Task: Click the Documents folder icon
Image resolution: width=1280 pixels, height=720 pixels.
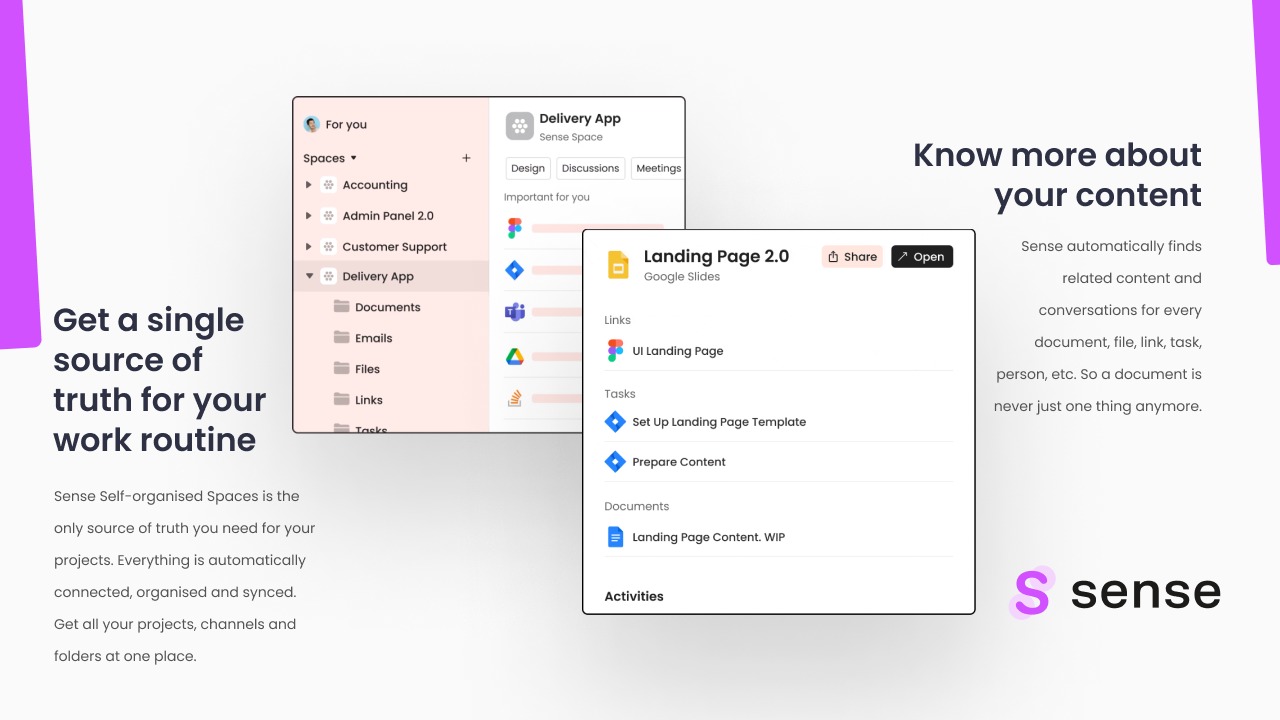Action: click(x=341, y=307)
